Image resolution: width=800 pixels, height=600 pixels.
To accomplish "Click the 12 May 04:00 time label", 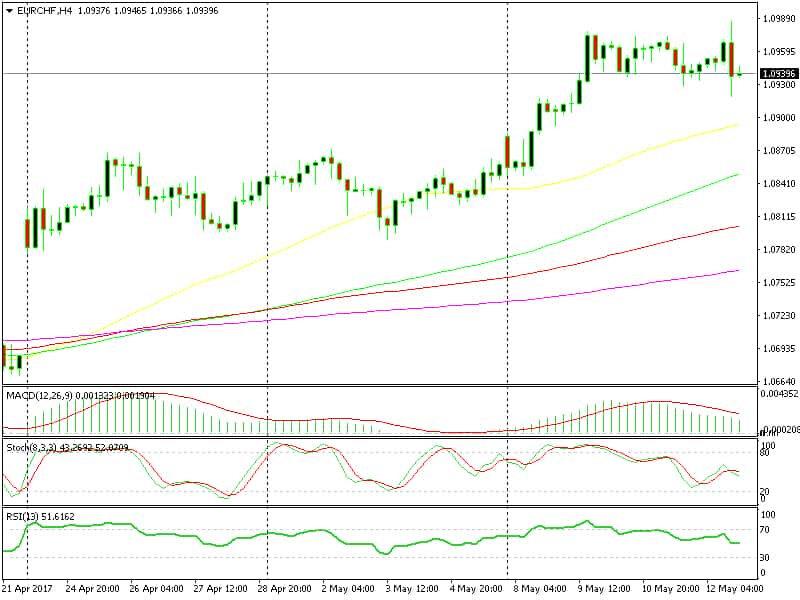I will (734, 588).
